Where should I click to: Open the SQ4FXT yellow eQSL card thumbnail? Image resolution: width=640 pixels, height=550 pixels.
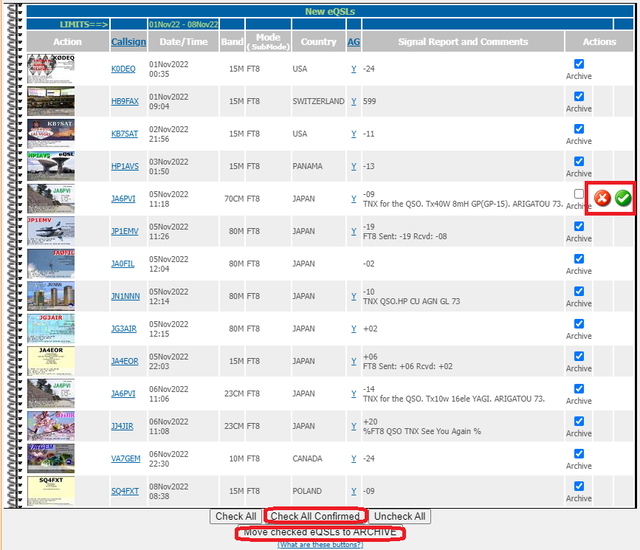pyautogui.click(x=51, y=491)
